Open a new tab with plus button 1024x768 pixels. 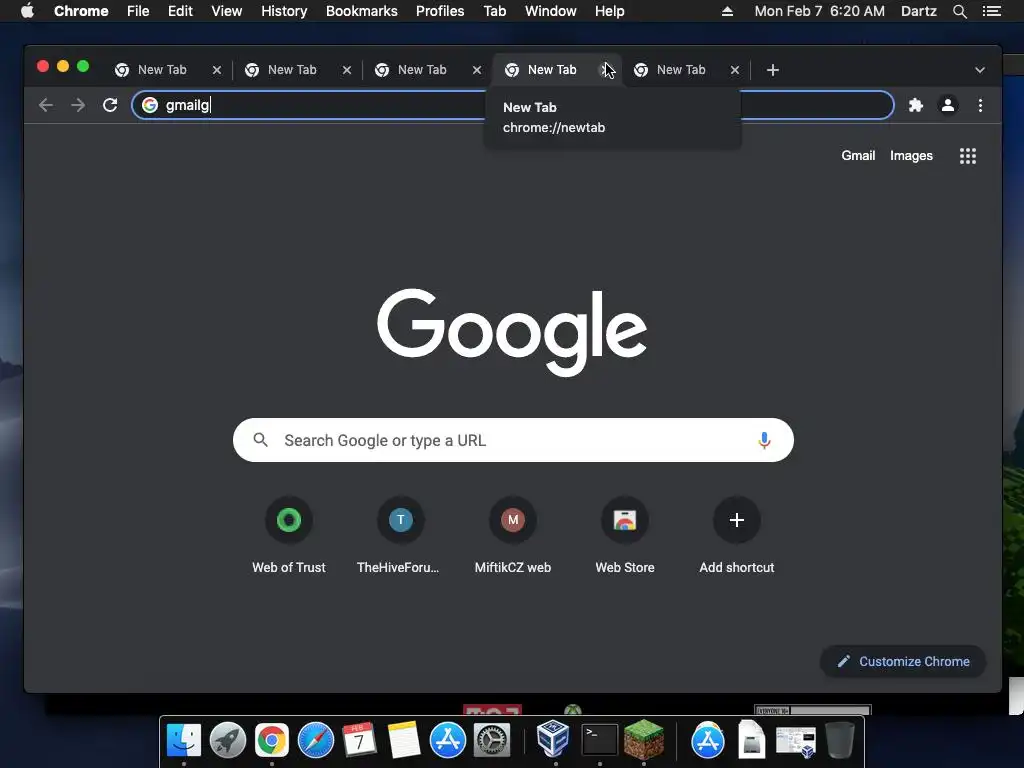773,70
